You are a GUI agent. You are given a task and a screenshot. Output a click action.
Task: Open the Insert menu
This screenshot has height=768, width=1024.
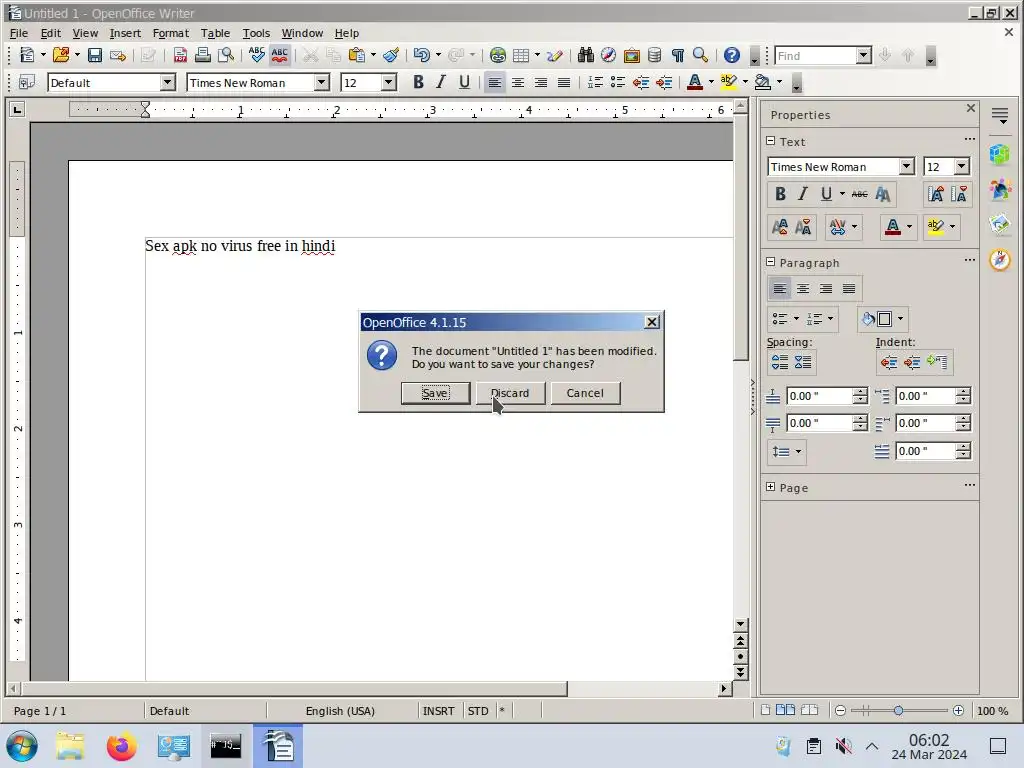click(x=125, y=33)
